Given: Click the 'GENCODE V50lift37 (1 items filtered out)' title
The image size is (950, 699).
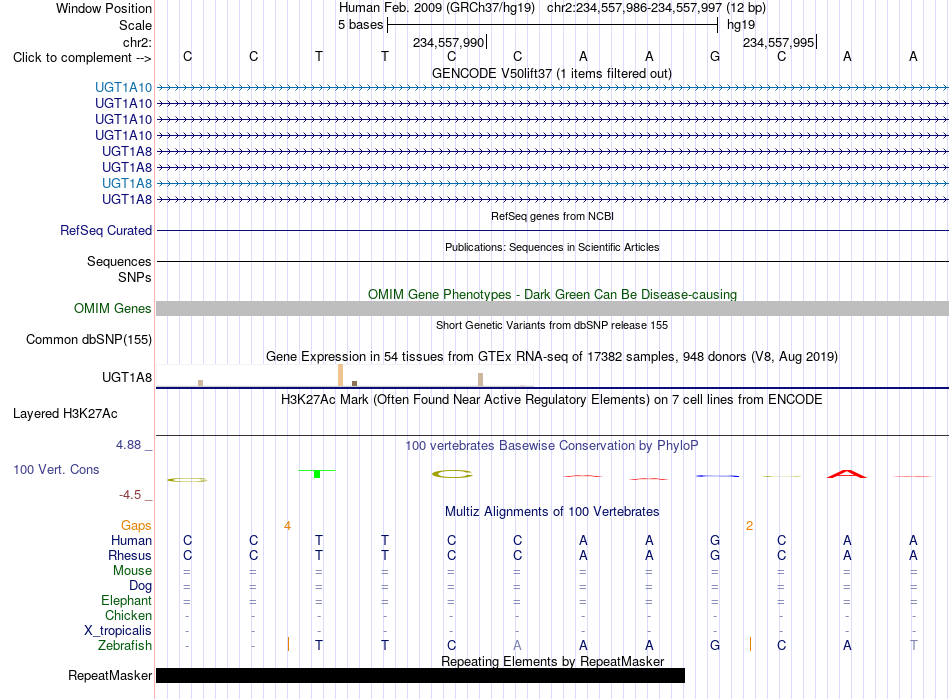Looking at the screenshot, I should (552, 73).
